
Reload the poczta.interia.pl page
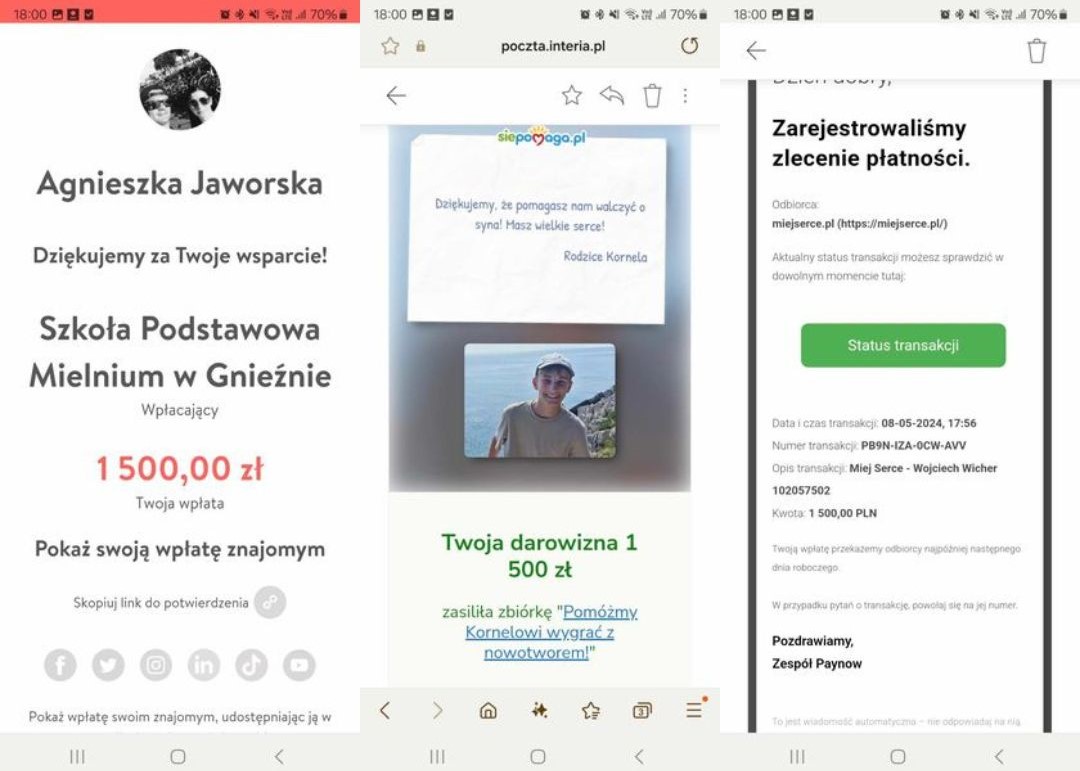point(689,45)
